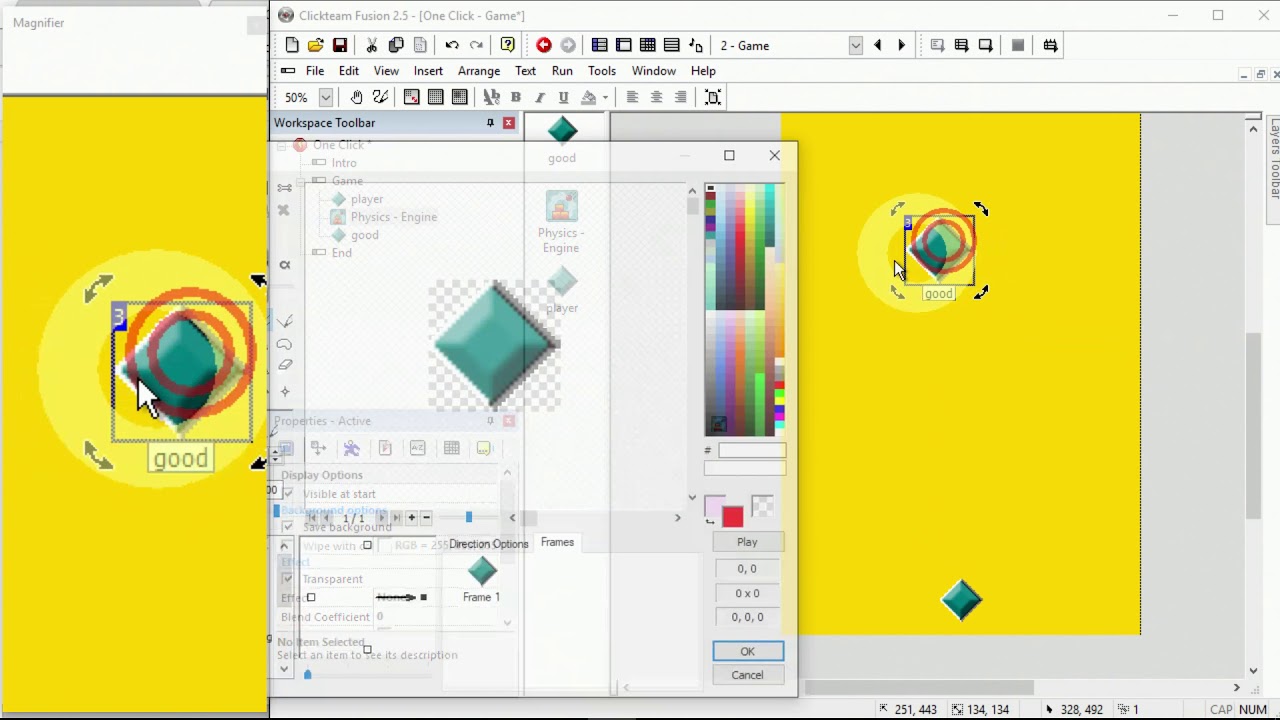1280x720 pixels.
Task: Switch to the Frames tab
Action: click(x=557, y=542)
